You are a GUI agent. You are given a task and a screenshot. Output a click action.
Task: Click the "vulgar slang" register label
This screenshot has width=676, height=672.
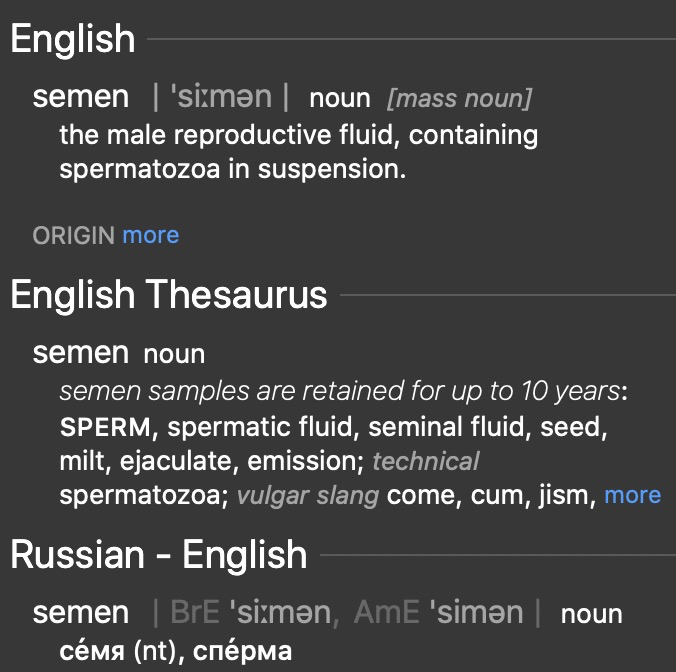(308, 495)
